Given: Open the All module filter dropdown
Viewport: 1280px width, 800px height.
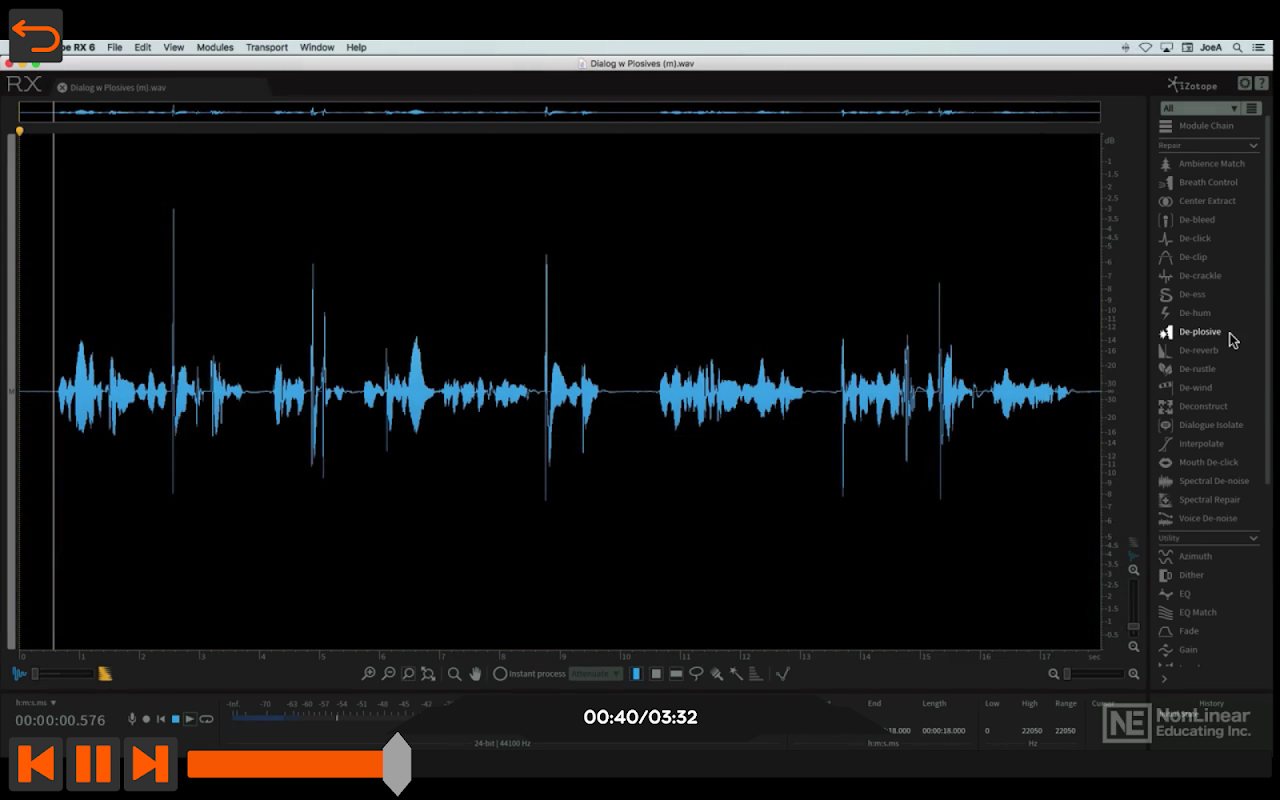Looking at the screenshot, I should pos(1199,108).
